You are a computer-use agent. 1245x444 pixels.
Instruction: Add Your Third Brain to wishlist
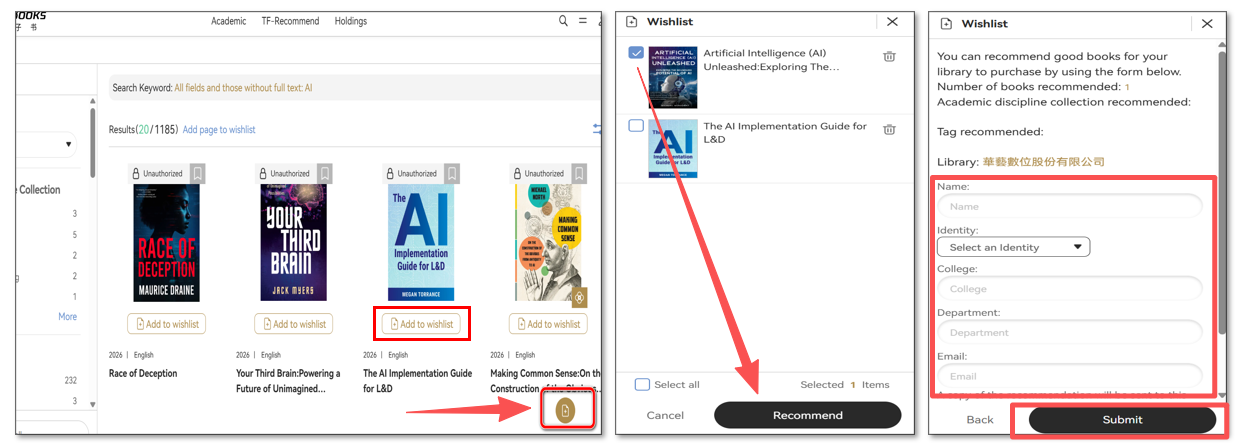pyautogui.click(x=294, y=324)
